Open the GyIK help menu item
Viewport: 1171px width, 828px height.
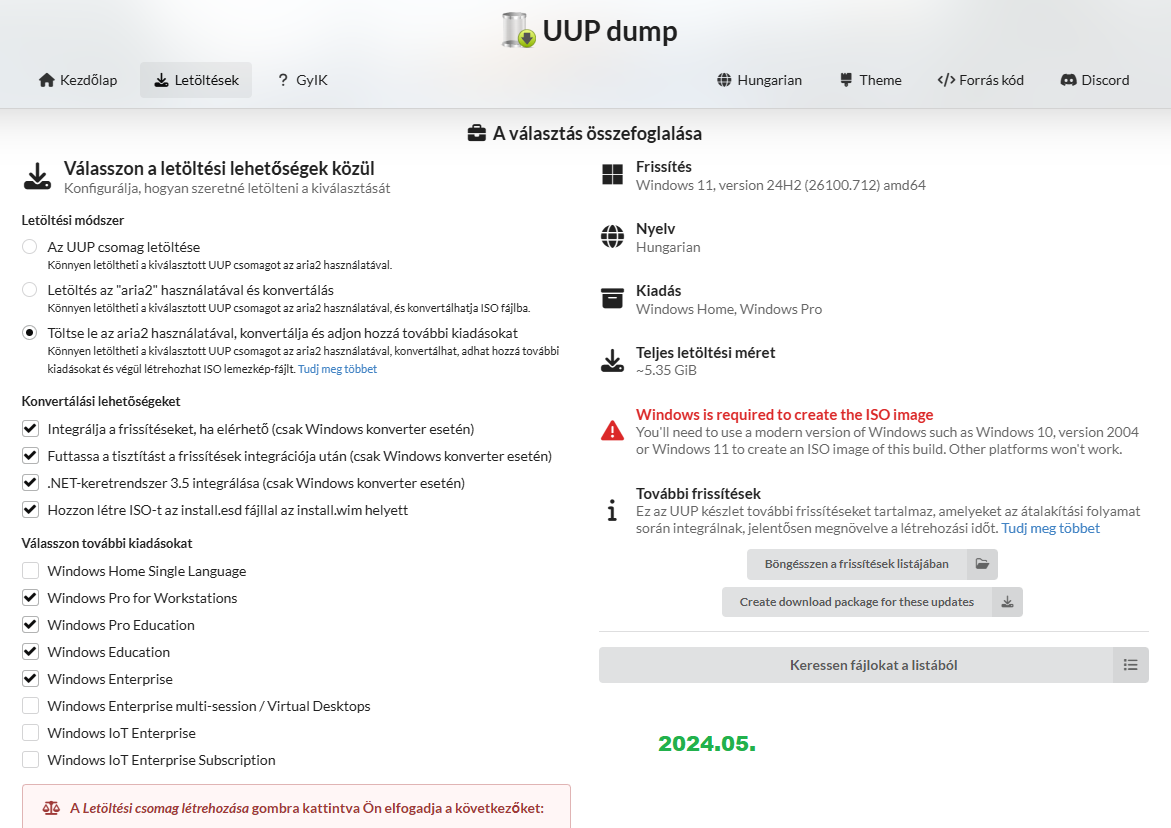(302, 80)
